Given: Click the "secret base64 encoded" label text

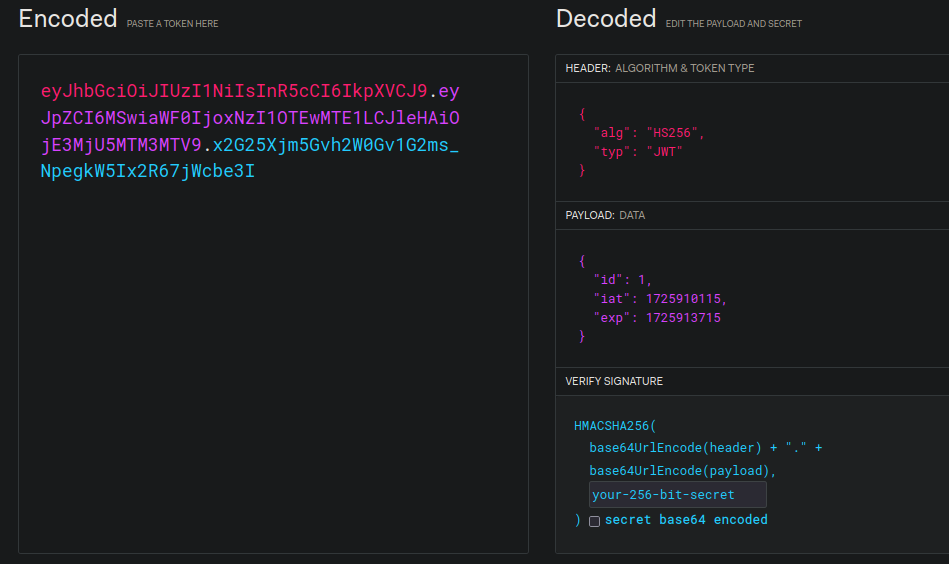Looking at the screenshot, I should click(686, 520).
